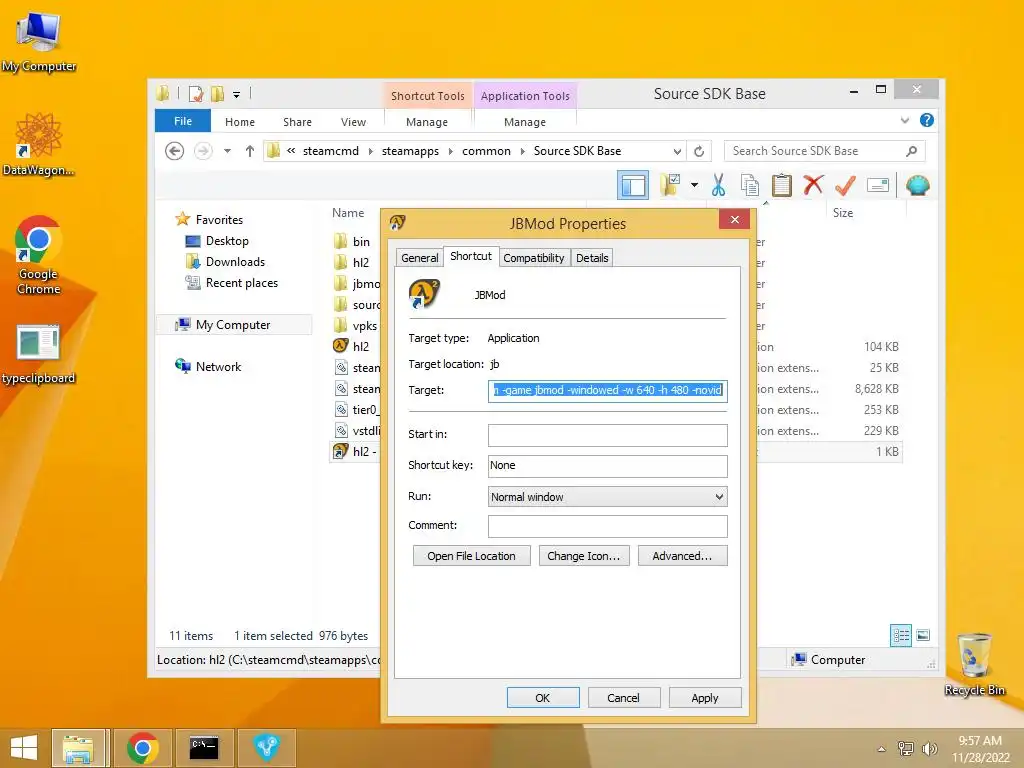Click the Copy pages icon in Explorer toolbar
This screenshot has height=768, width=1024.
[750, 185]
